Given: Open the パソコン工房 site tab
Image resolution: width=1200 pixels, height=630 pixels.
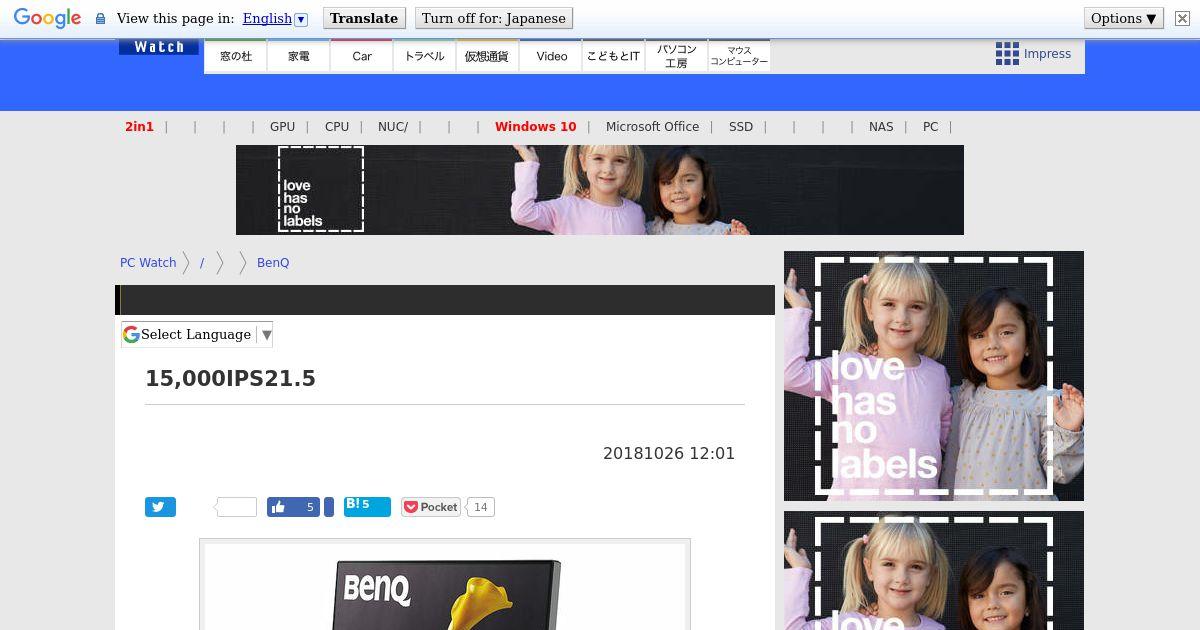Looking at the screenshot, I should point(677,56).
